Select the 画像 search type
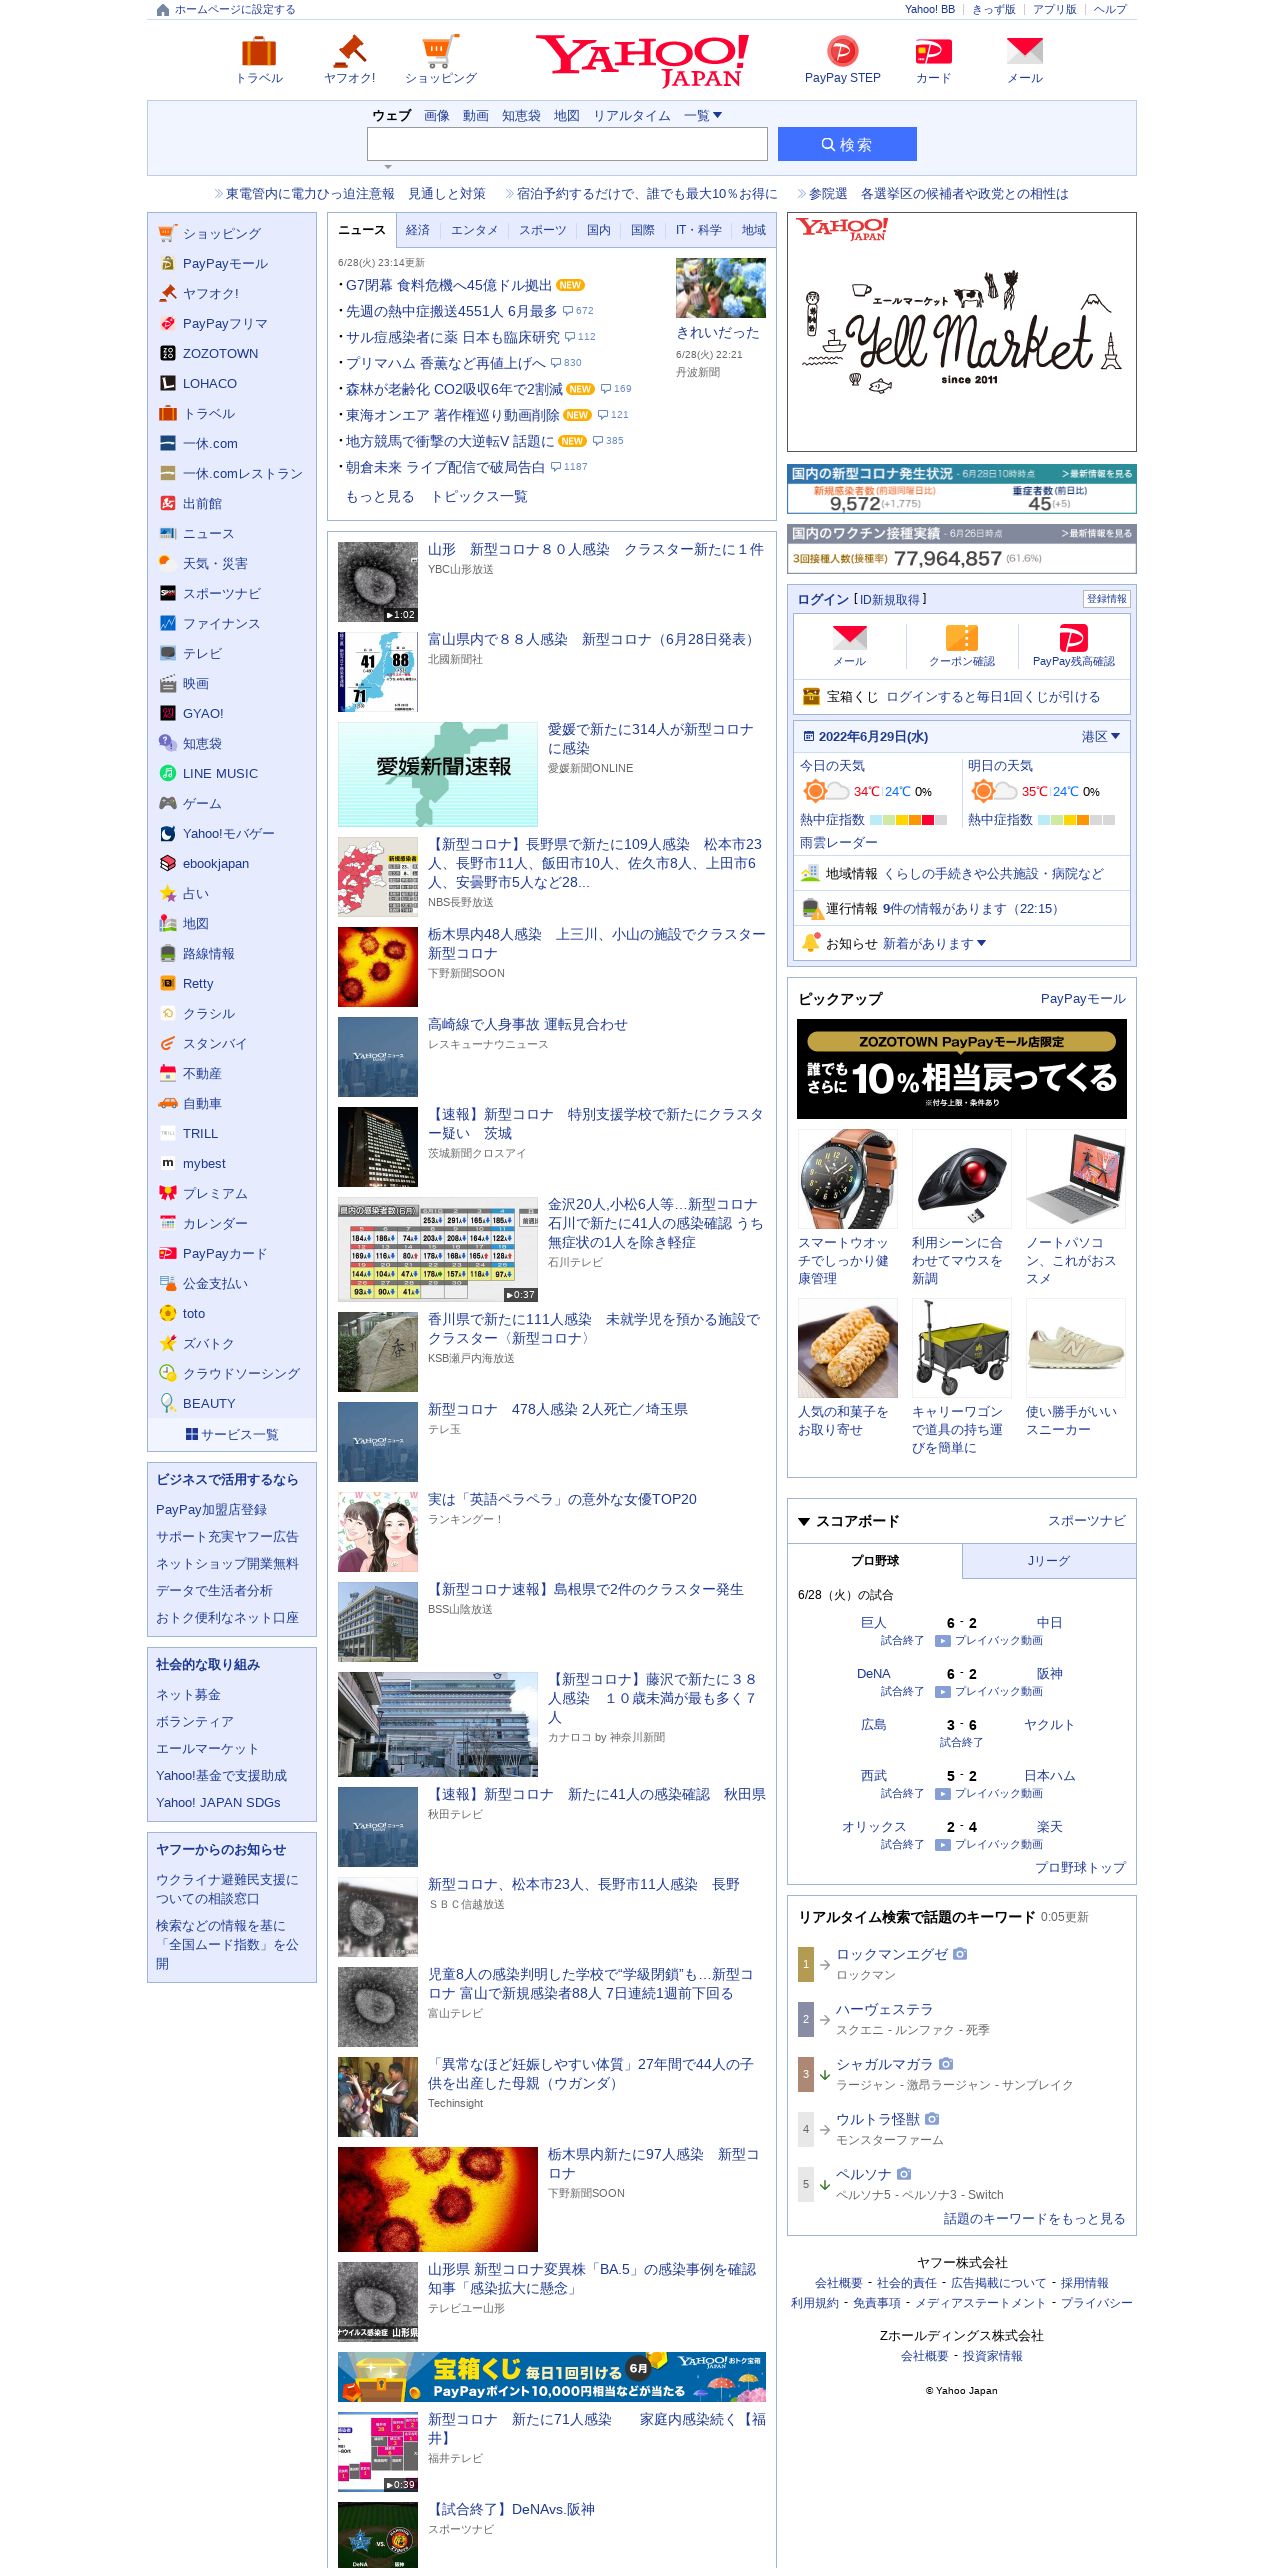The width and height of the screenshot is (1284, 2568). (437, 116)
